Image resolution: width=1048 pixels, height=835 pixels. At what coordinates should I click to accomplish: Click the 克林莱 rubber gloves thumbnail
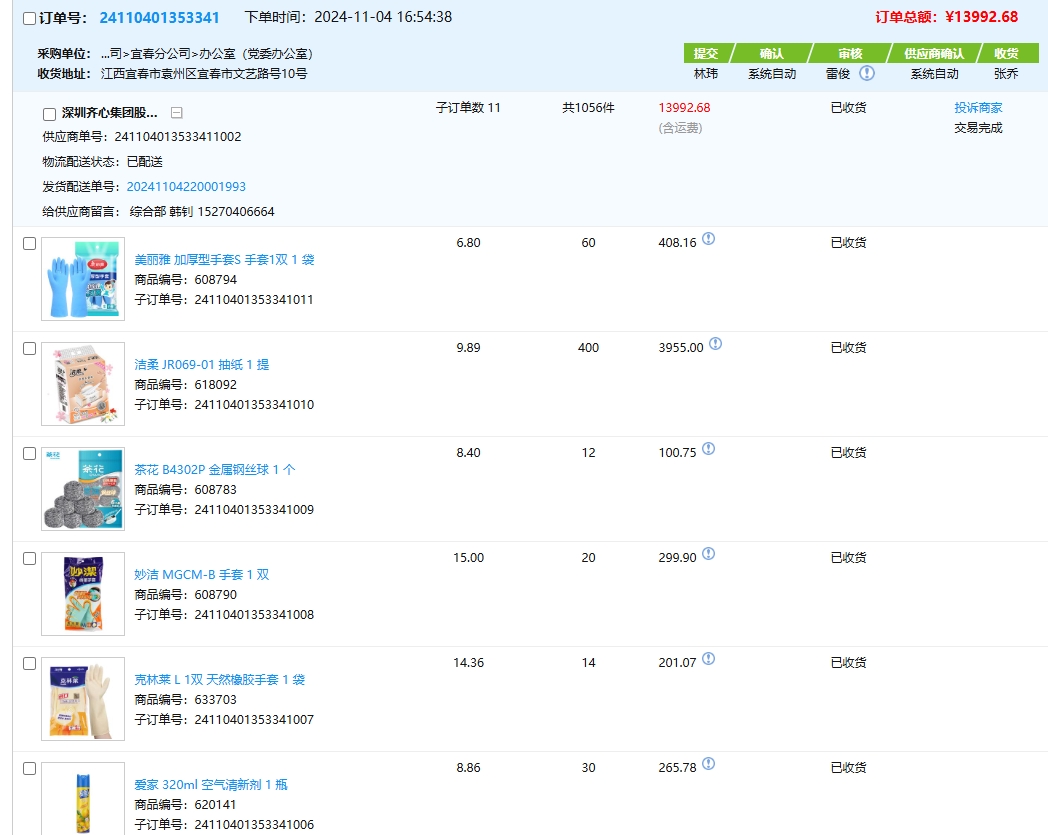(83, 699)
